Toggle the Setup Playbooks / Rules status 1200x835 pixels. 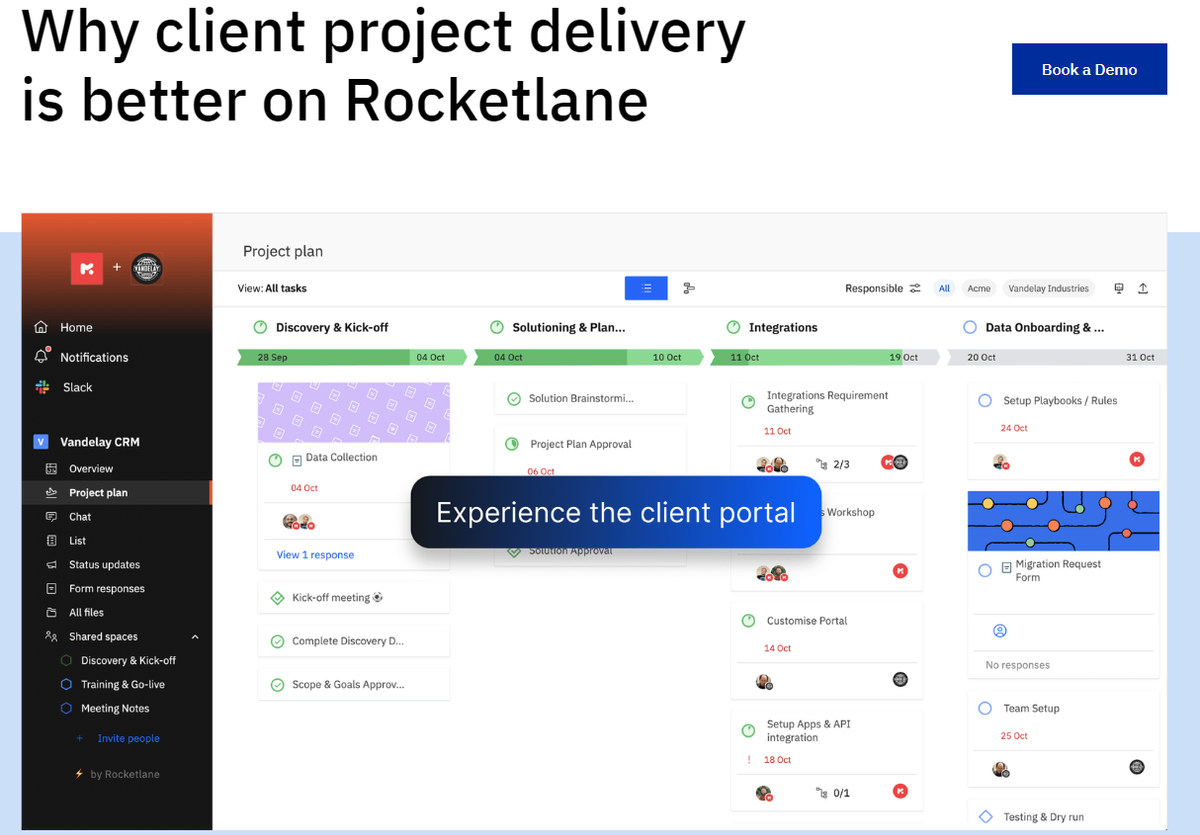click(985, 400)
